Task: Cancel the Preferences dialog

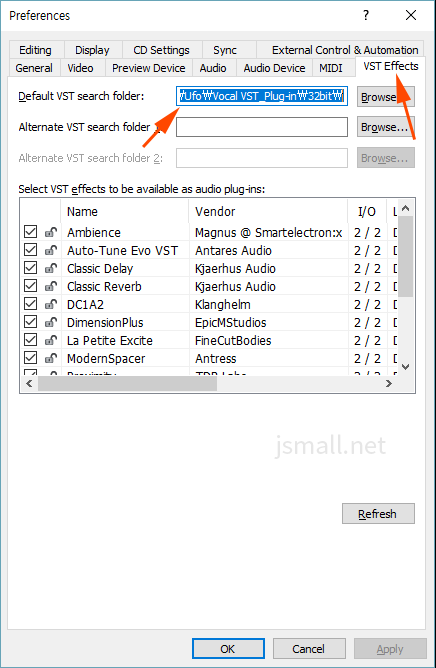Action: point(309,649)
